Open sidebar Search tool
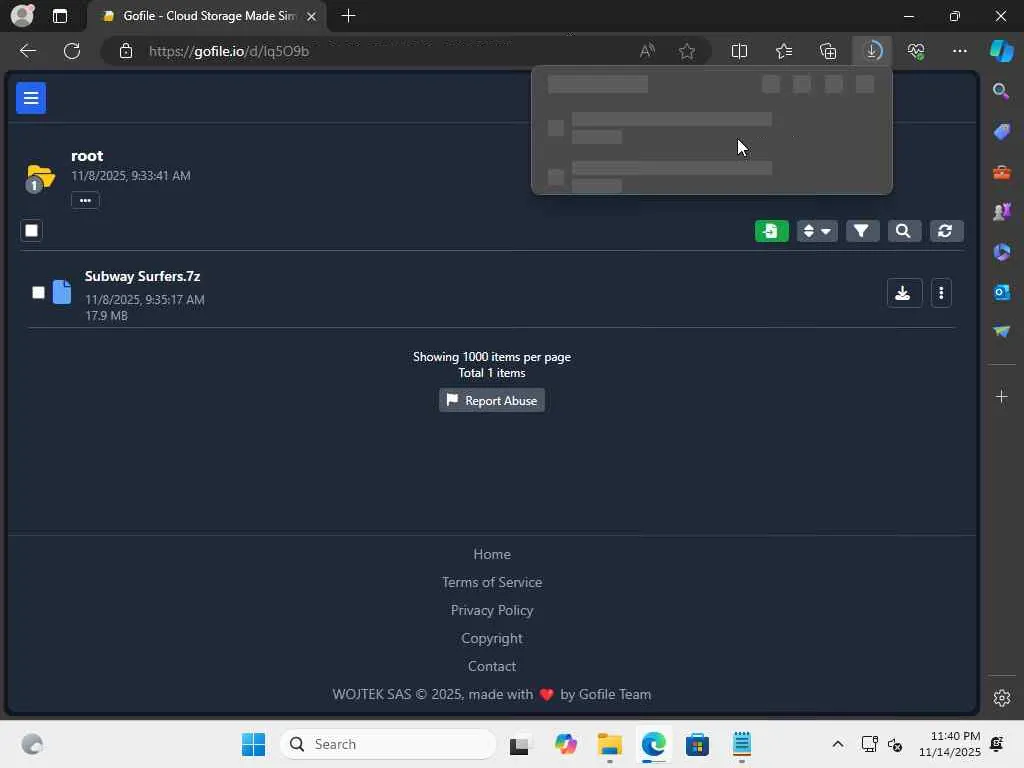 coord(1001,91)
